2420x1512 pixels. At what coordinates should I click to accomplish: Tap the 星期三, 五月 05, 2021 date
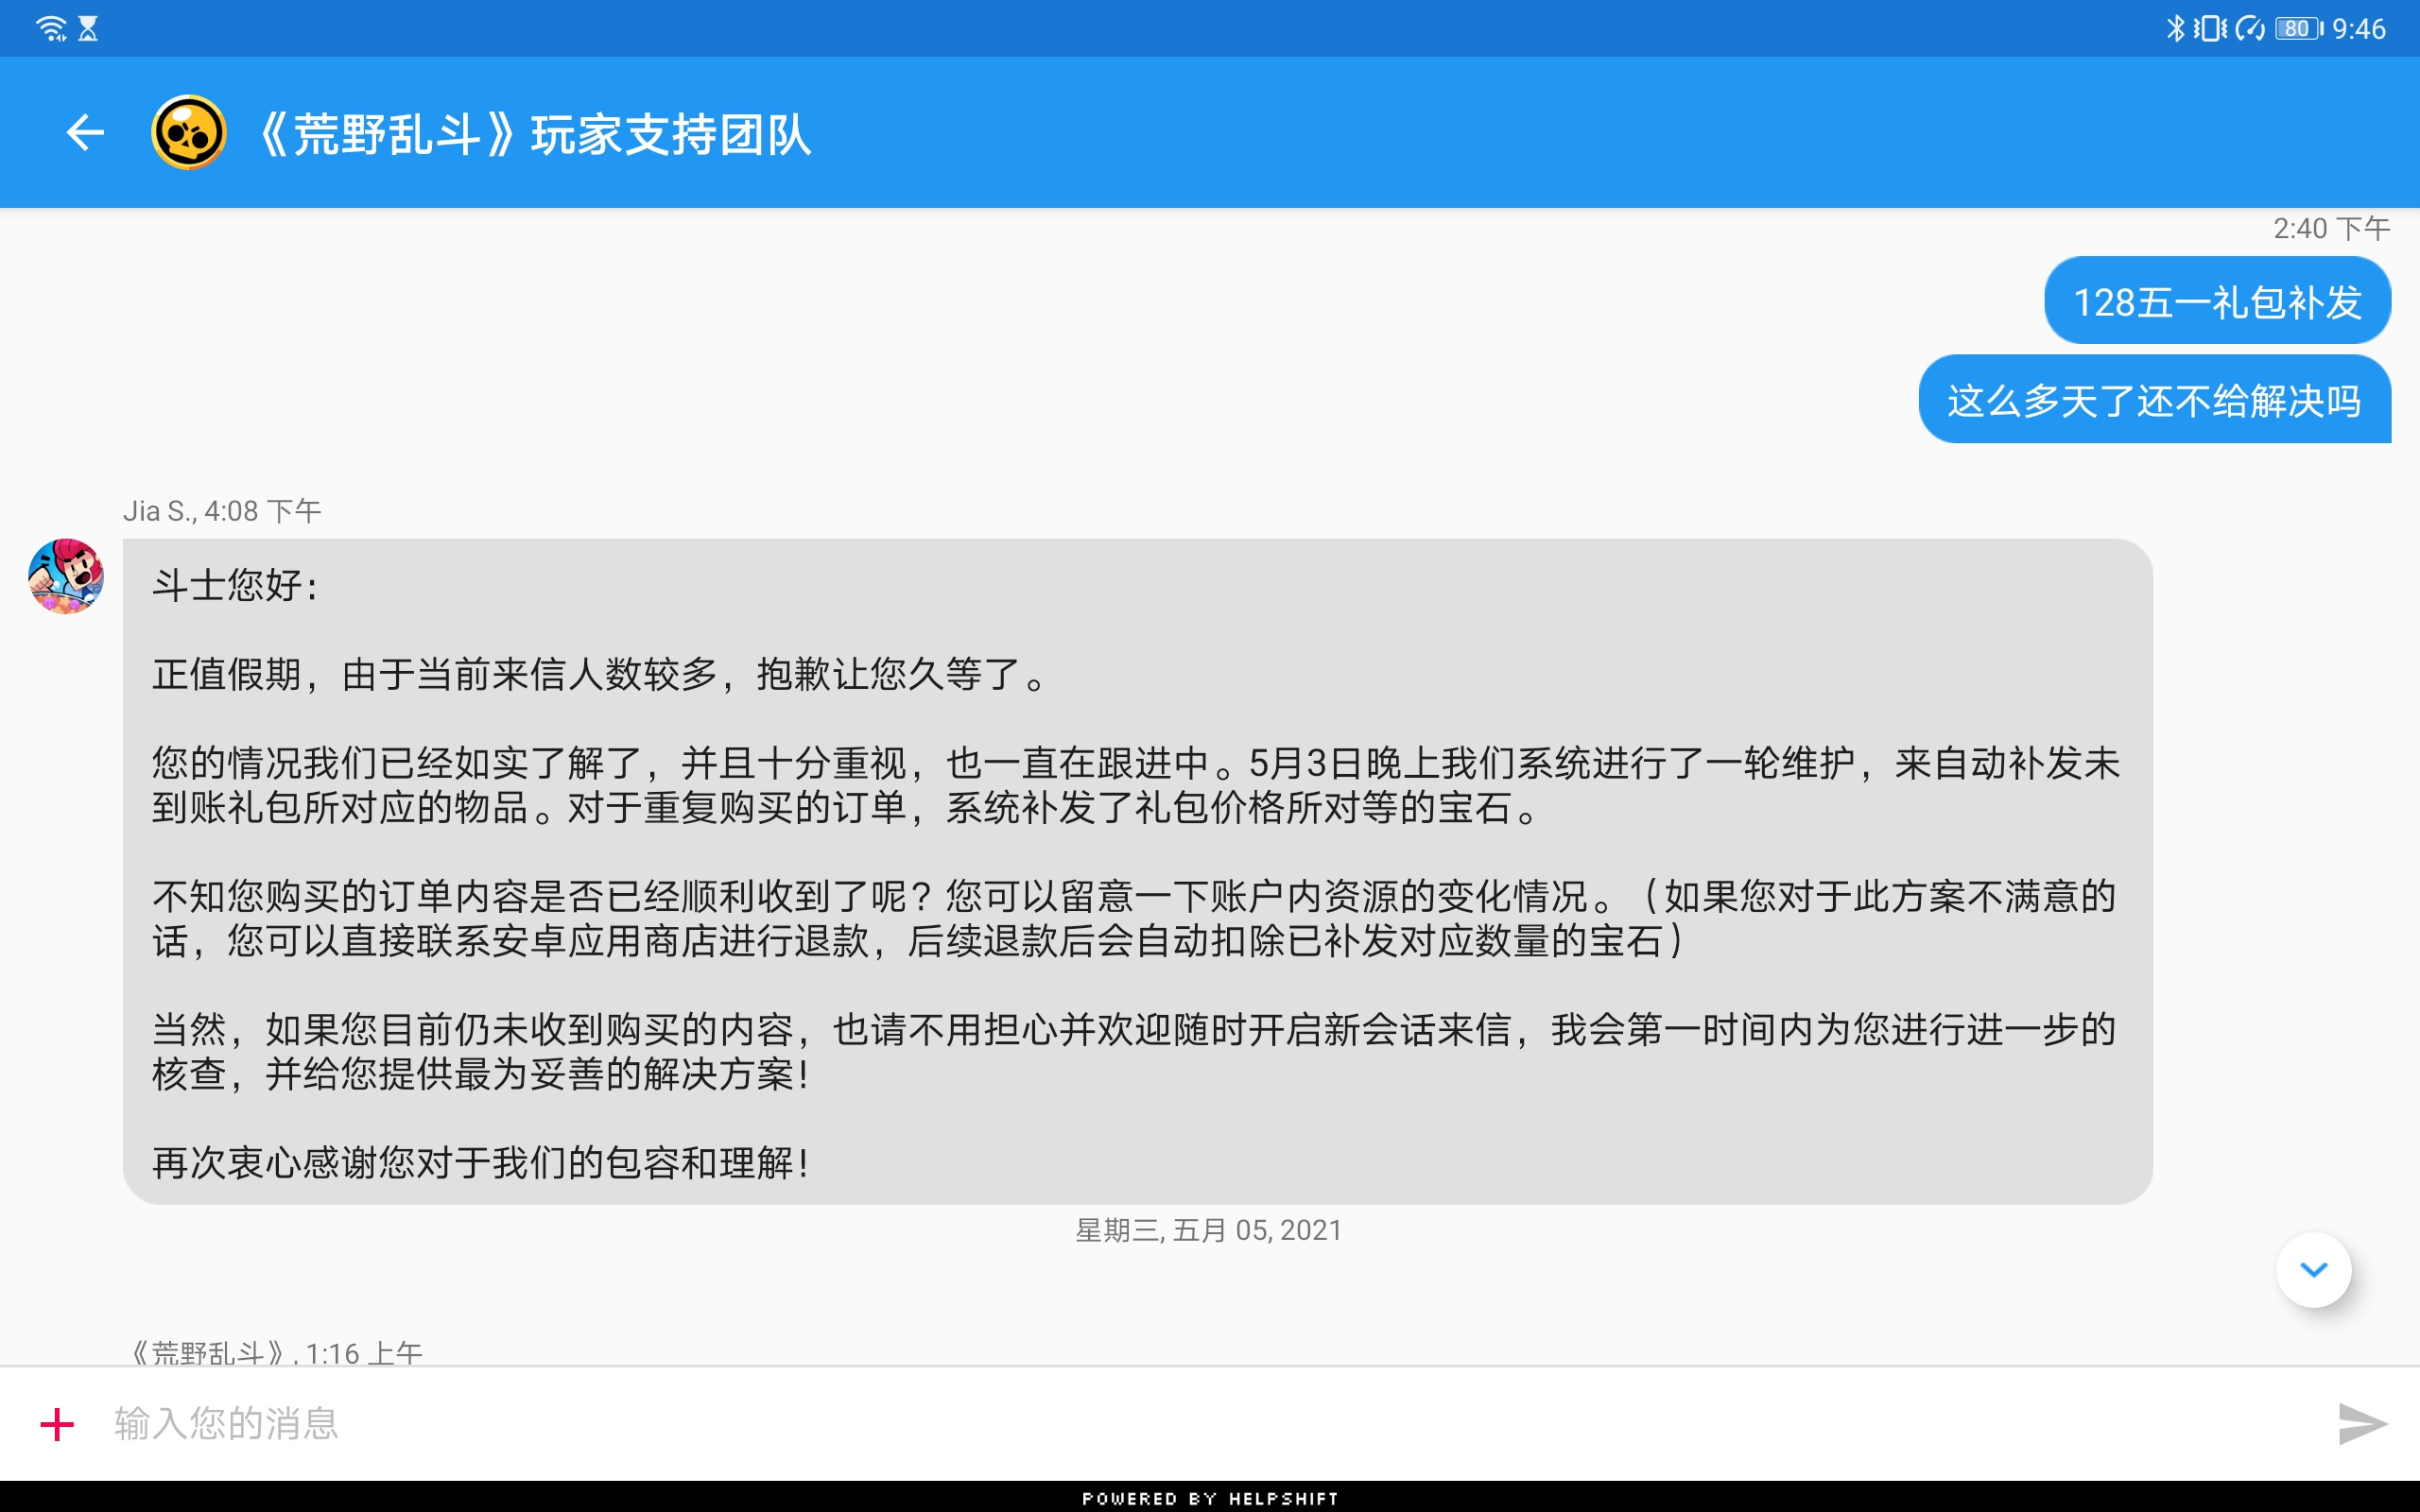pyautogui.click(x=1209, y=1230)
